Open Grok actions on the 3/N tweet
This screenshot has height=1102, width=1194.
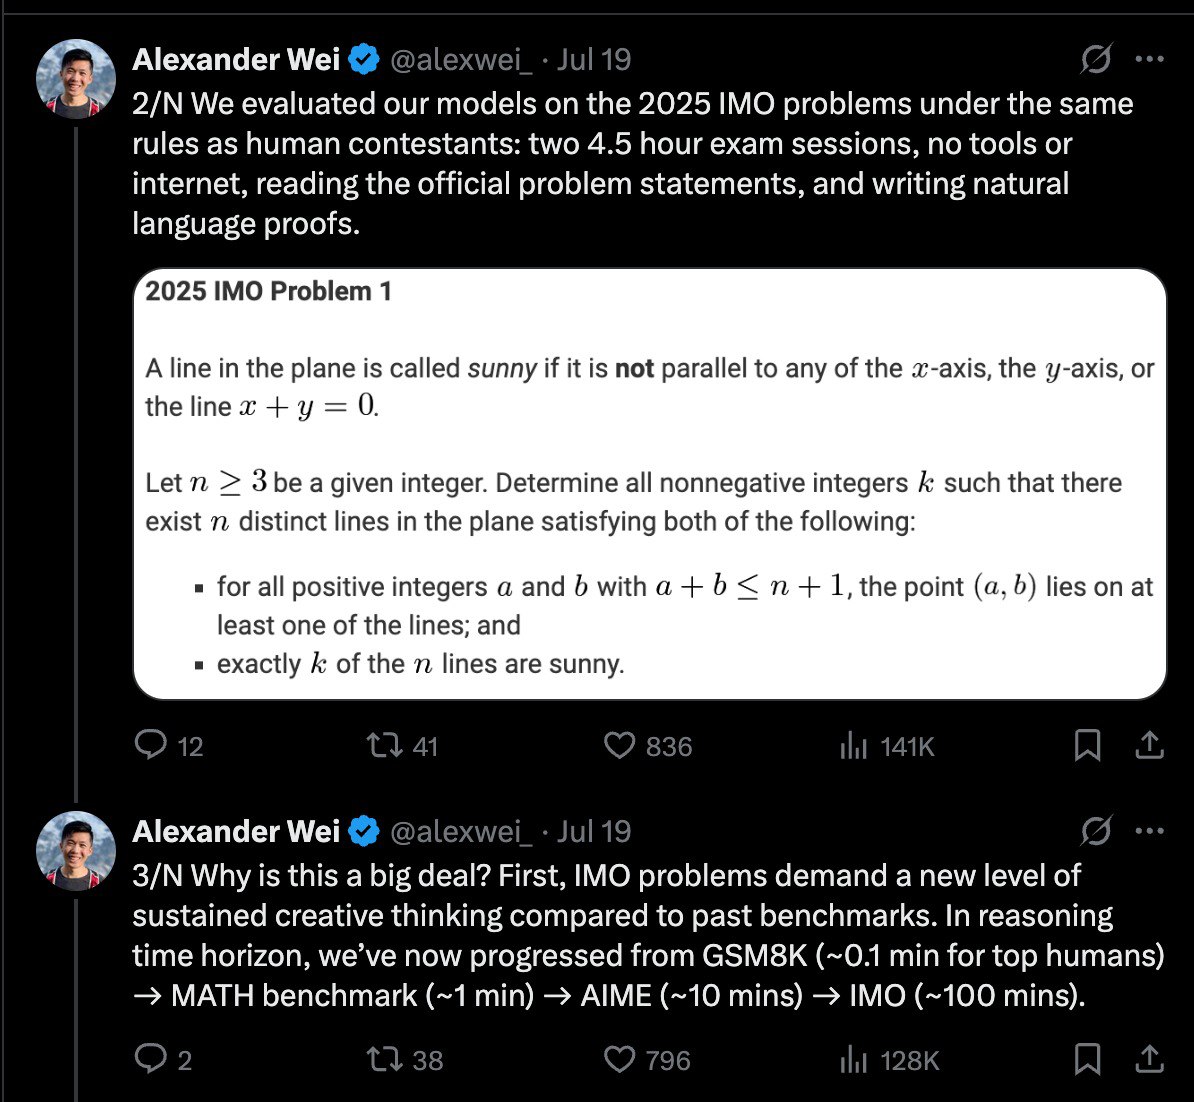coord(1096,832)
